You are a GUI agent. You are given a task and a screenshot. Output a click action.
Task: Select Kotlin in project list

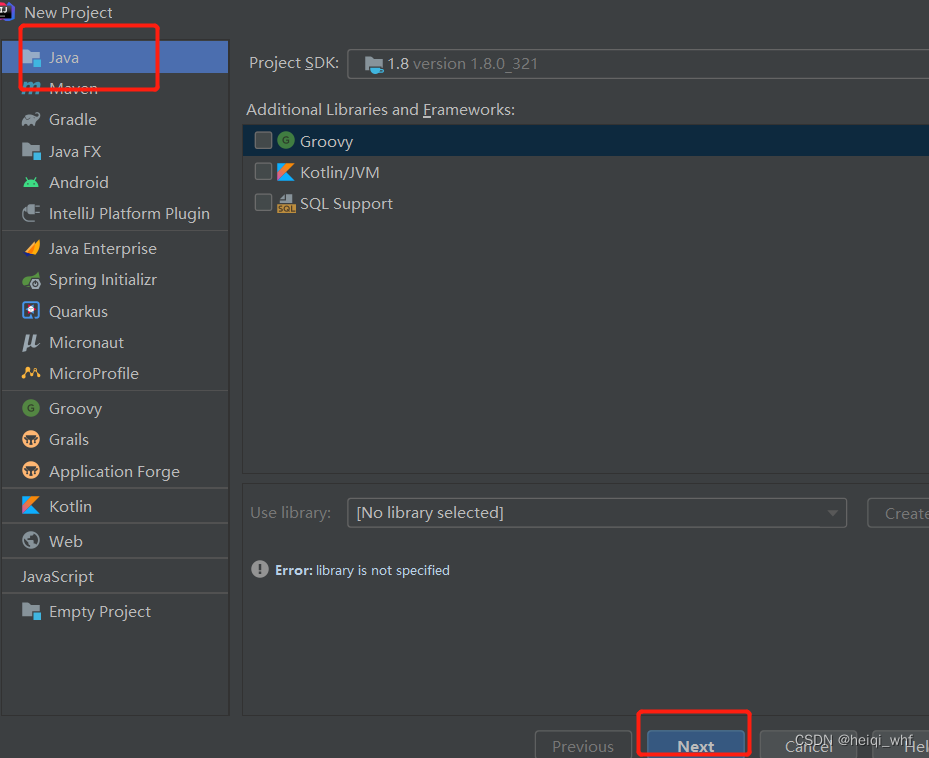[x=115, y=506]
